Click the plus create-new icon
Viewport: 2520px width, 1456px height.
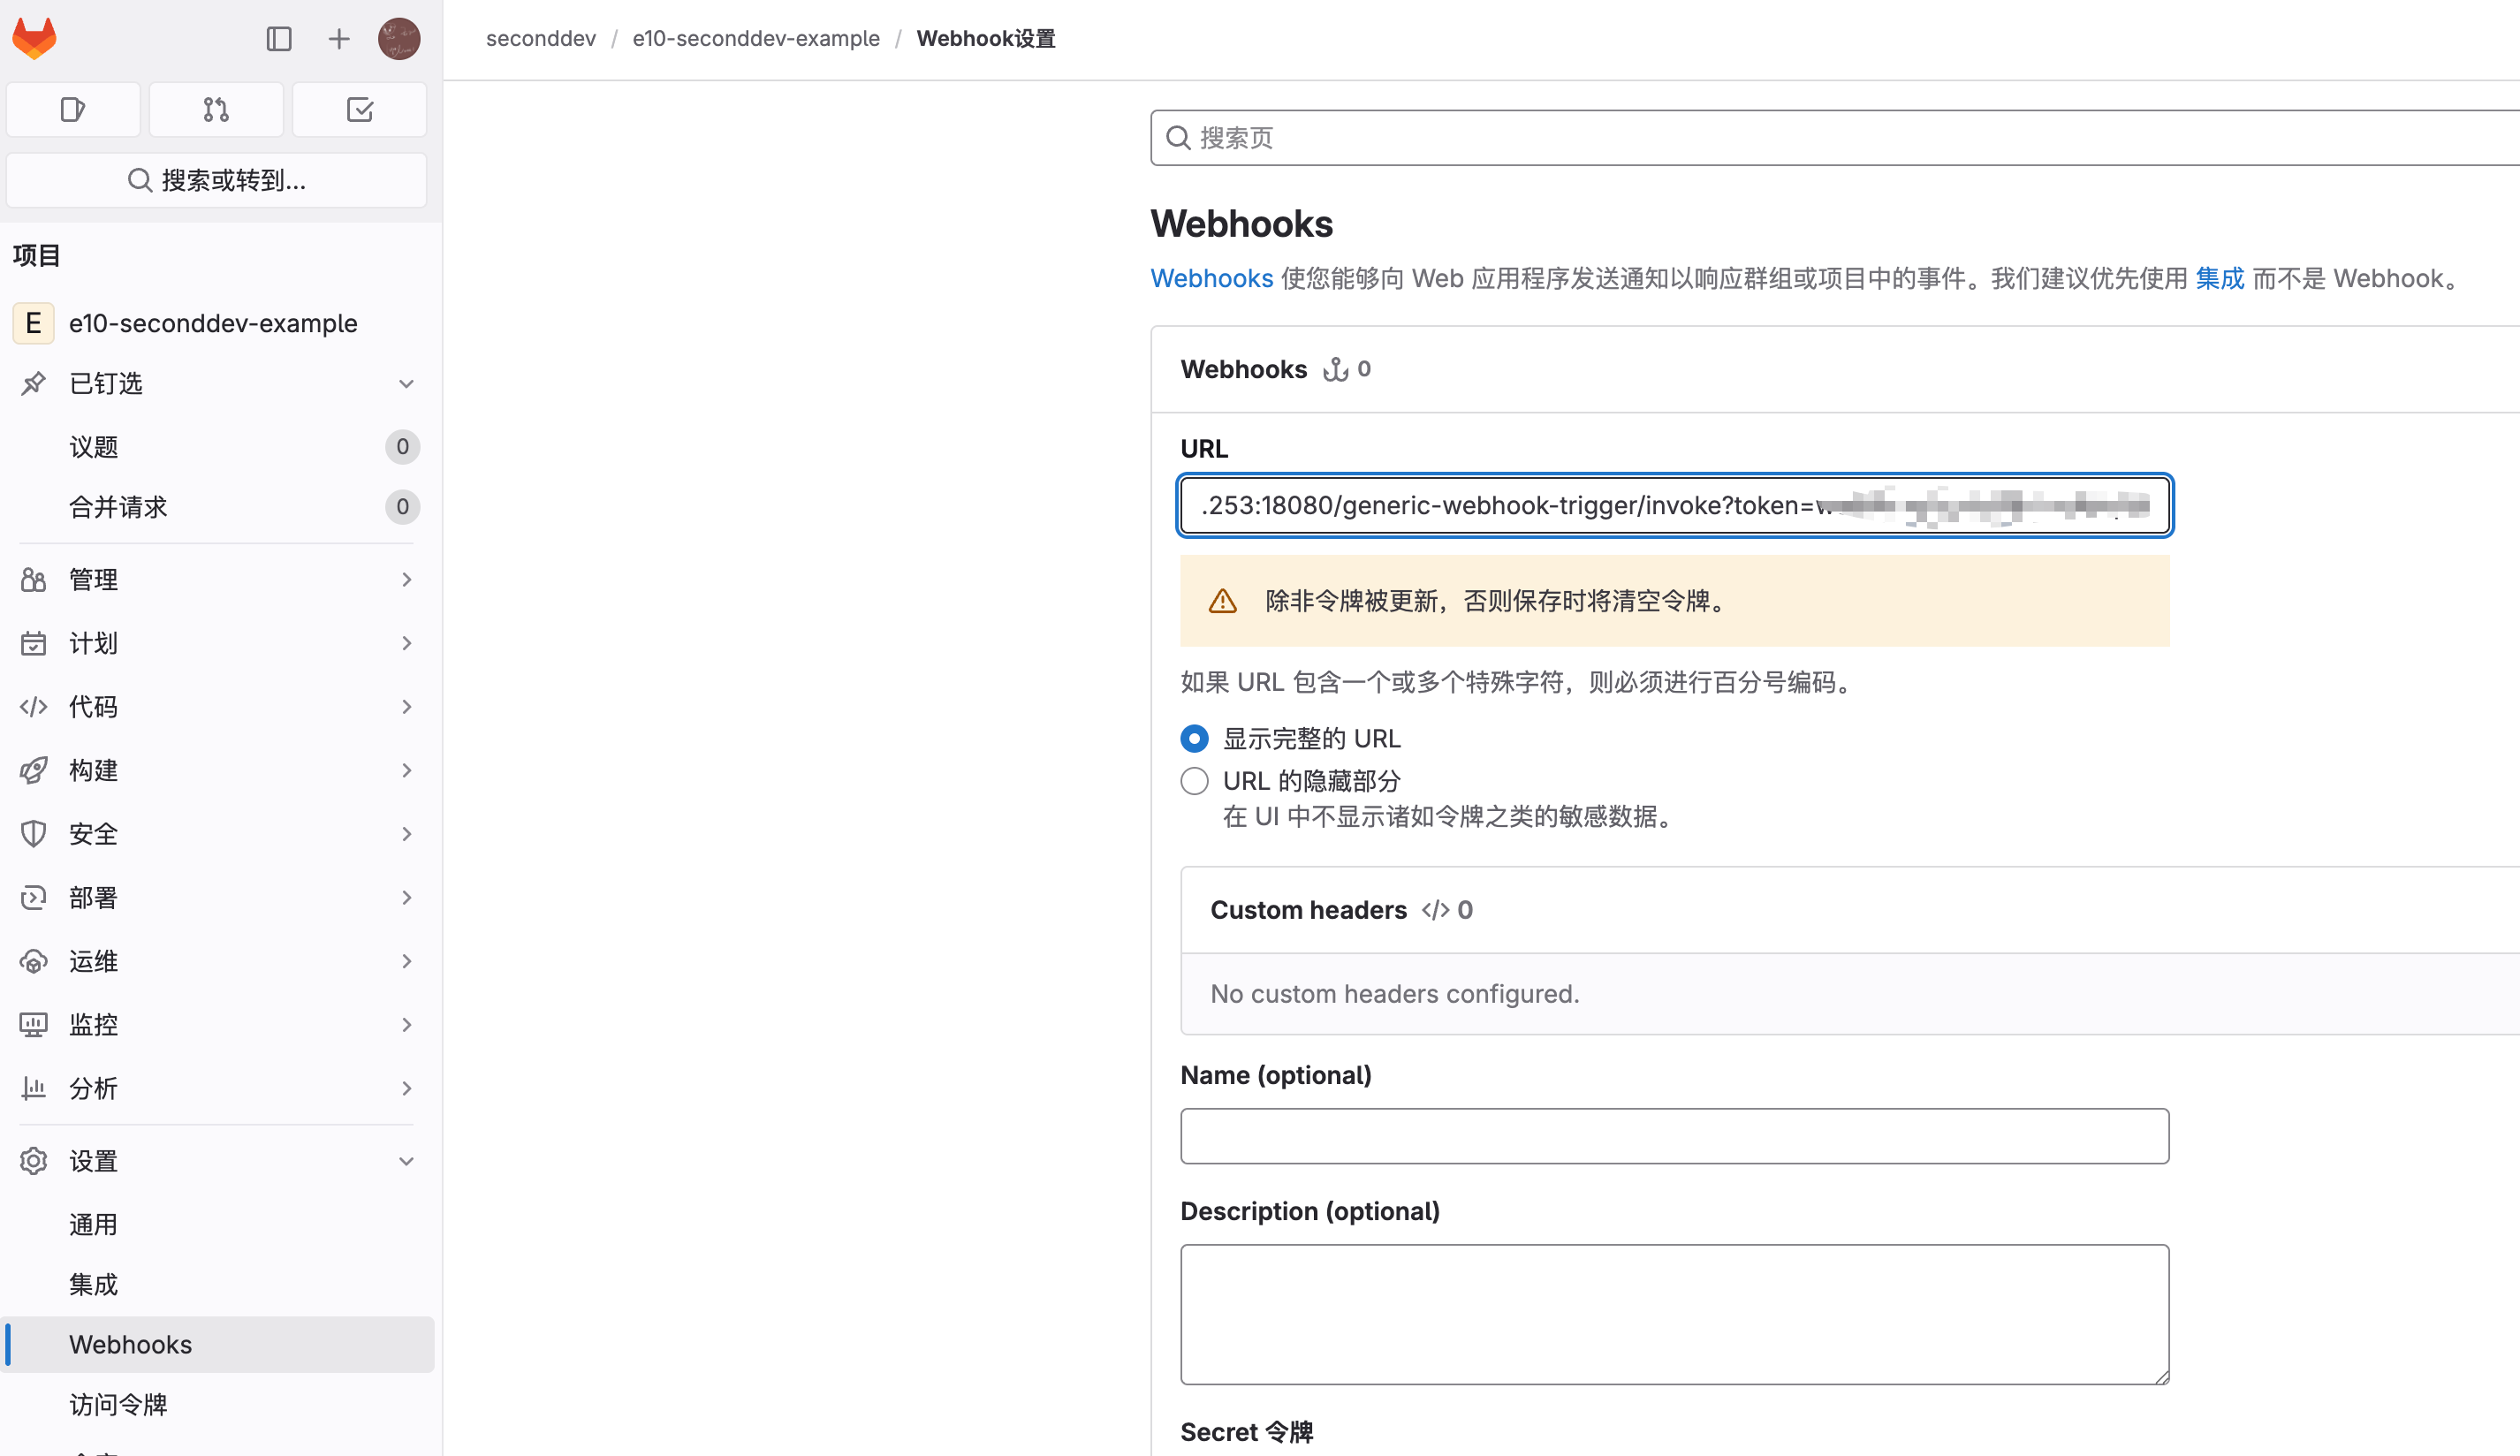click(x=339, y=39)
